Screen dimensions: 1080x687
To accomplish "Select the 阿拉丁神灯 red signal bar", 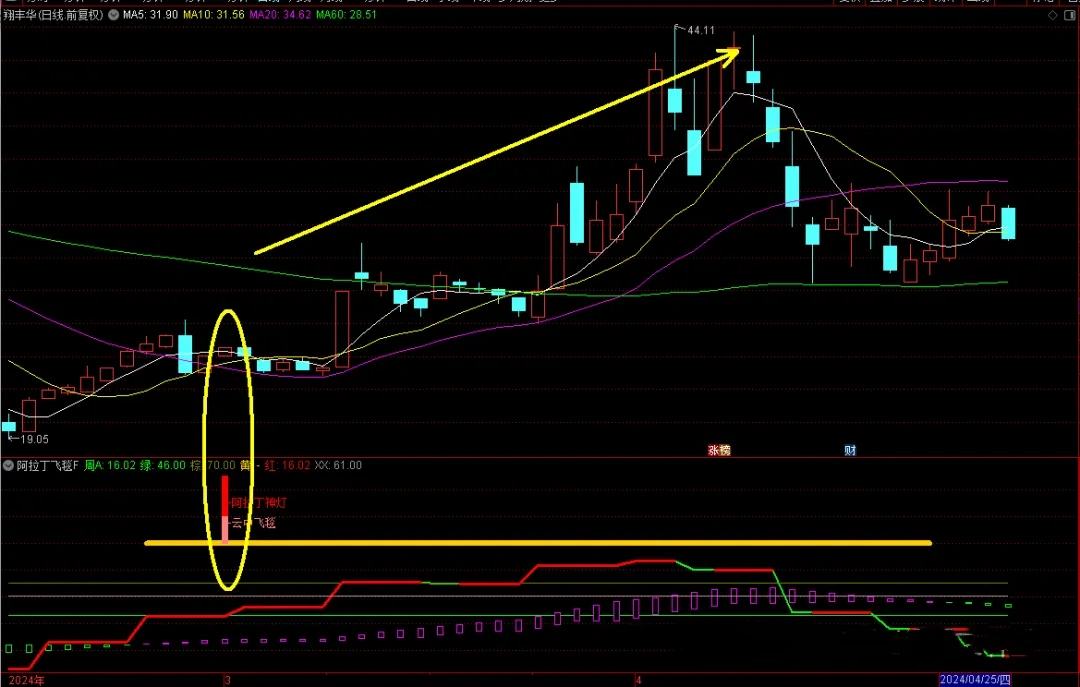I will pyautogui.click(x=225, y=496).
